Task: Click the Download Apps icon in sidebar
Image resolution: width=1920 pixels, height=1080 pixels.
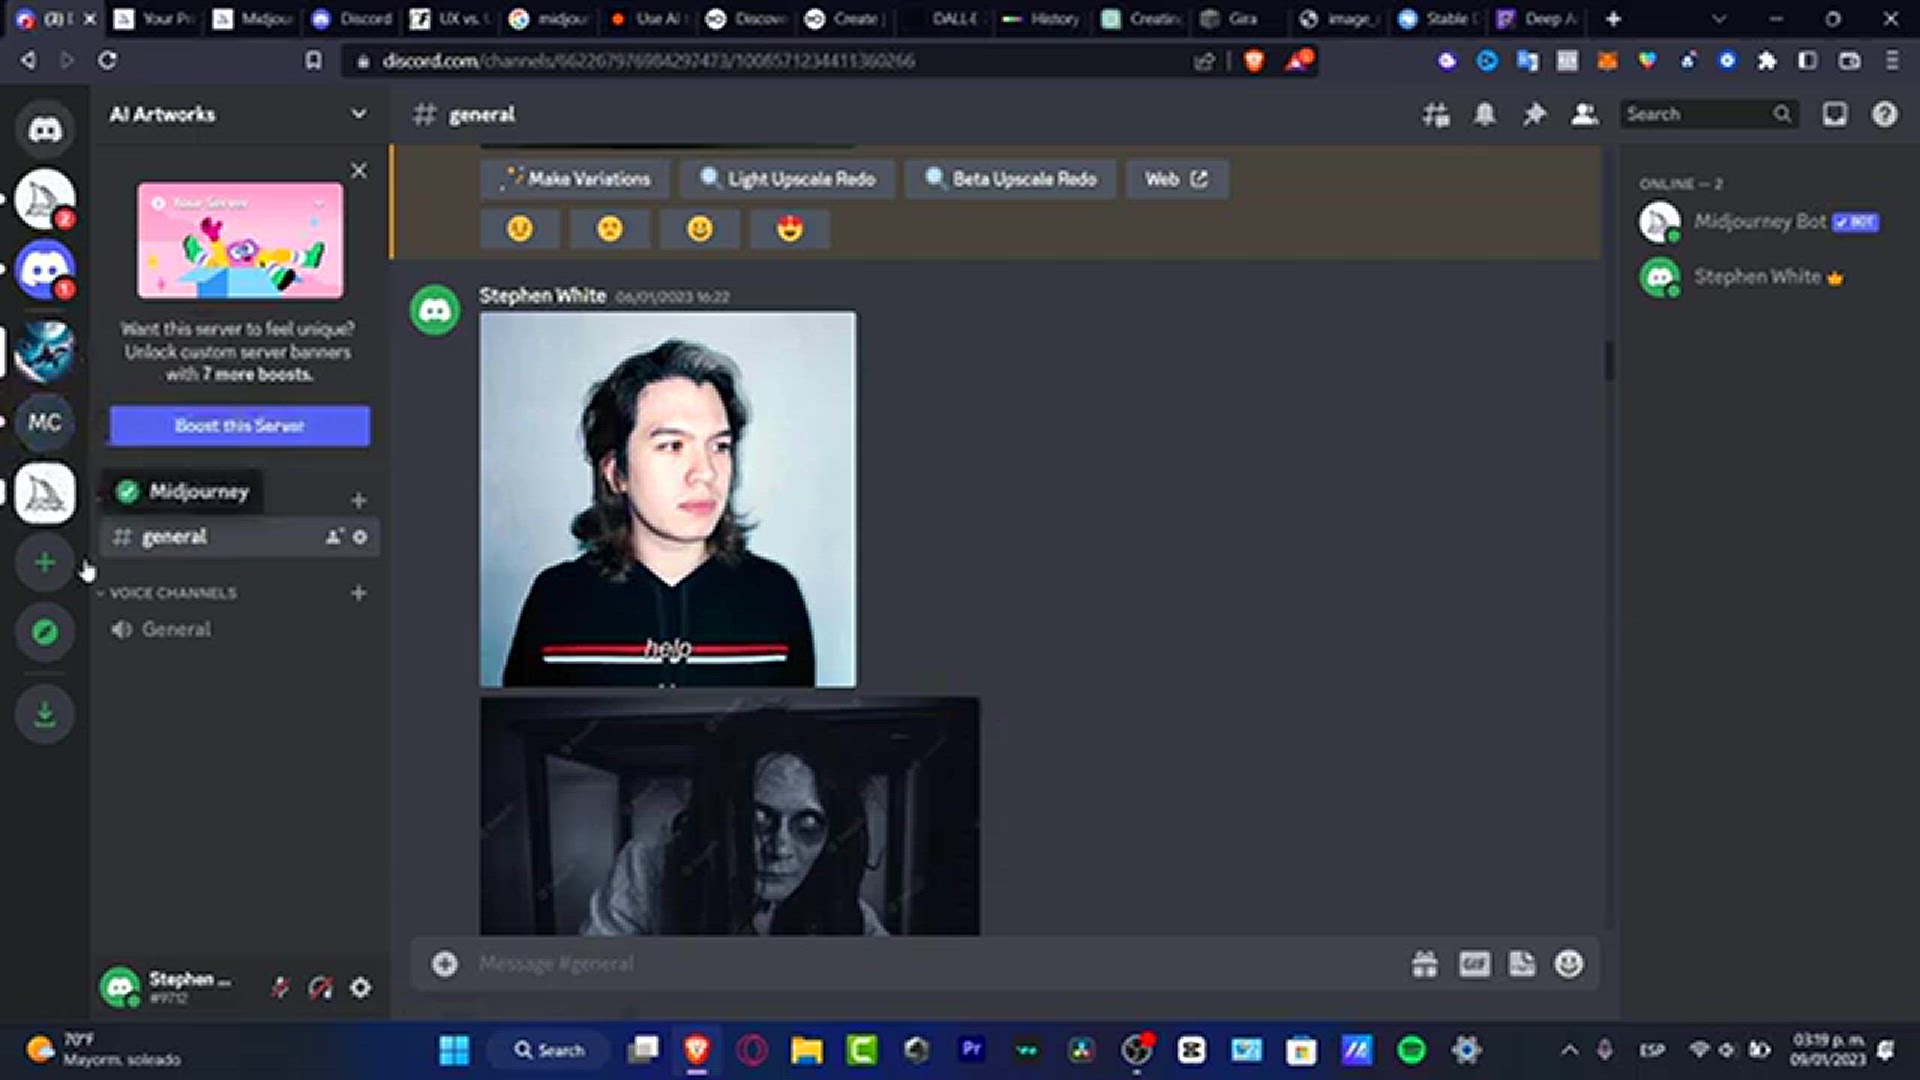Action: [x=45, y=714]
